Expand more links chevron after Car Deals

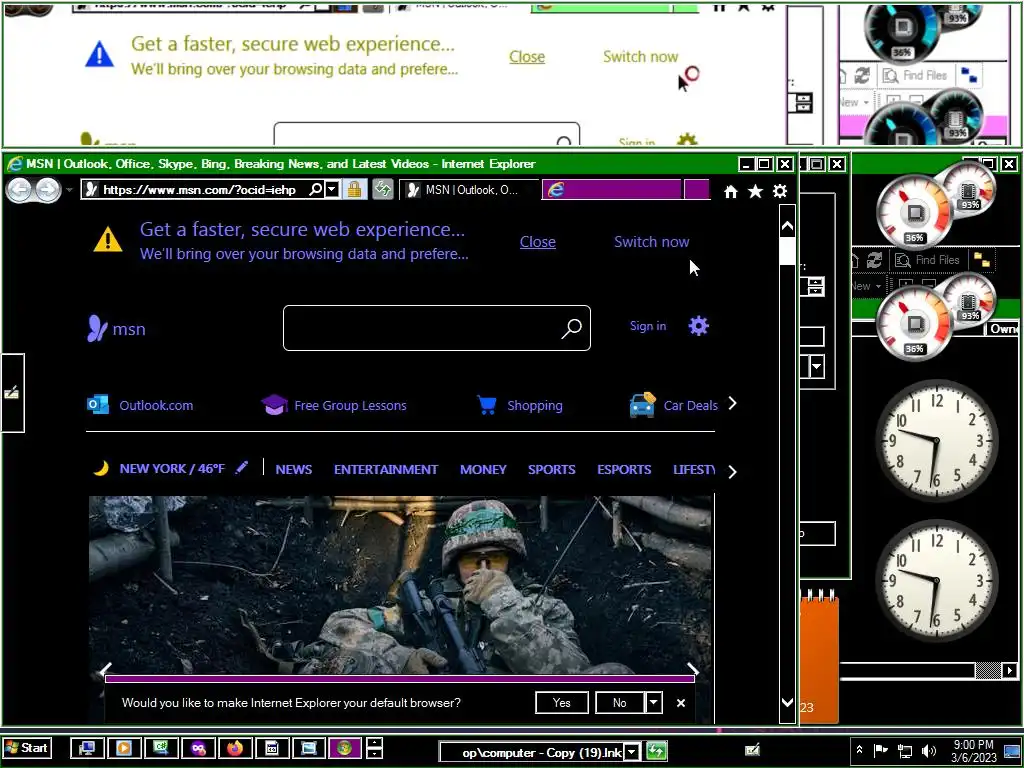pos(732,404)
